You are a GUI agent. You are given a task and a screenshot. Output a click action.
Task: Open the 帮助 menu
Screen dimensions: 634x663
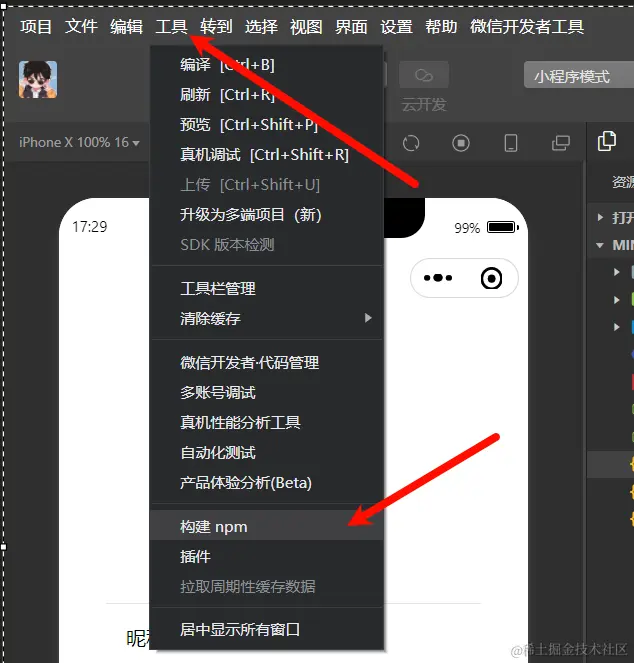point(441,27)
